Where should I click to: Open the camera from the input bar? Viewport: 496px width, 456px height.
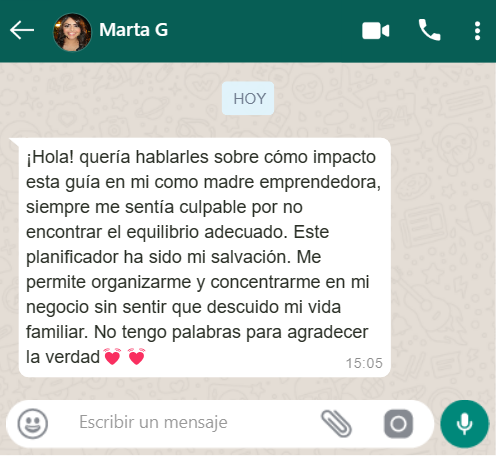(x=398, y=424)
